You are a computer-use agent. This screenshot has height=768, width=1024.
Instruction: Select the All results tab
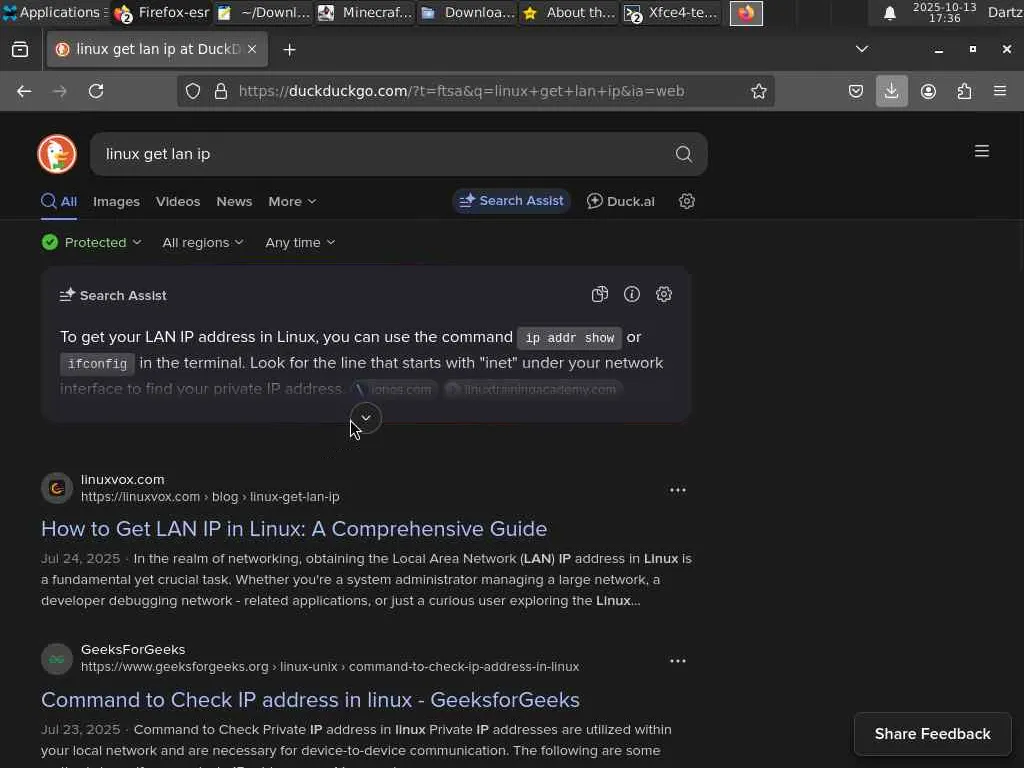coord(59,202)
